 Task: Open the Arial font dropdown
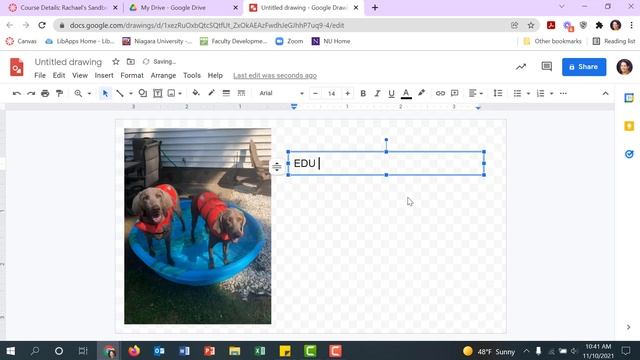(282, 93)
